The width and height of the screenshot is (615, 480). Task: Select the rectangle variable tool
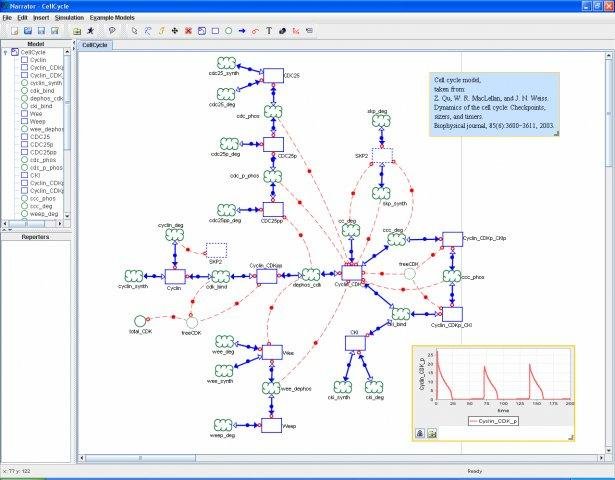214,31
